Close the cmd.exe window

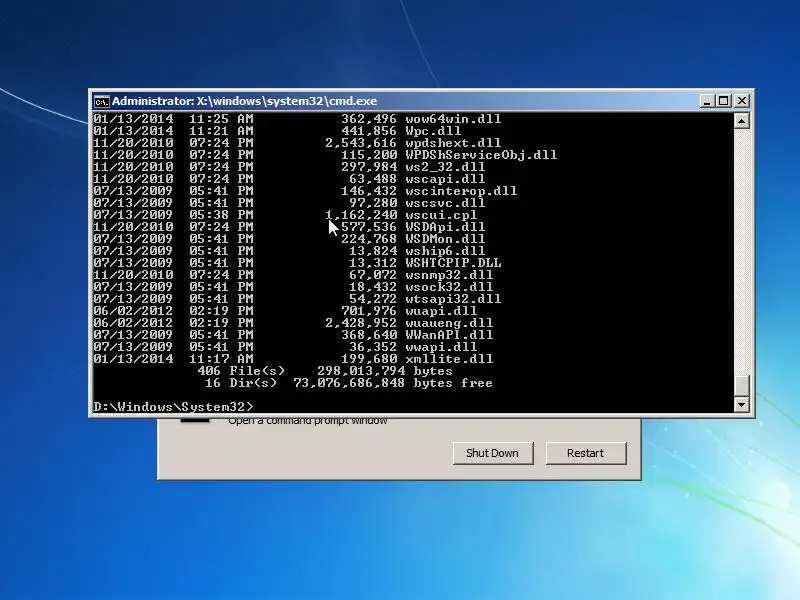(x=741, y=101)
